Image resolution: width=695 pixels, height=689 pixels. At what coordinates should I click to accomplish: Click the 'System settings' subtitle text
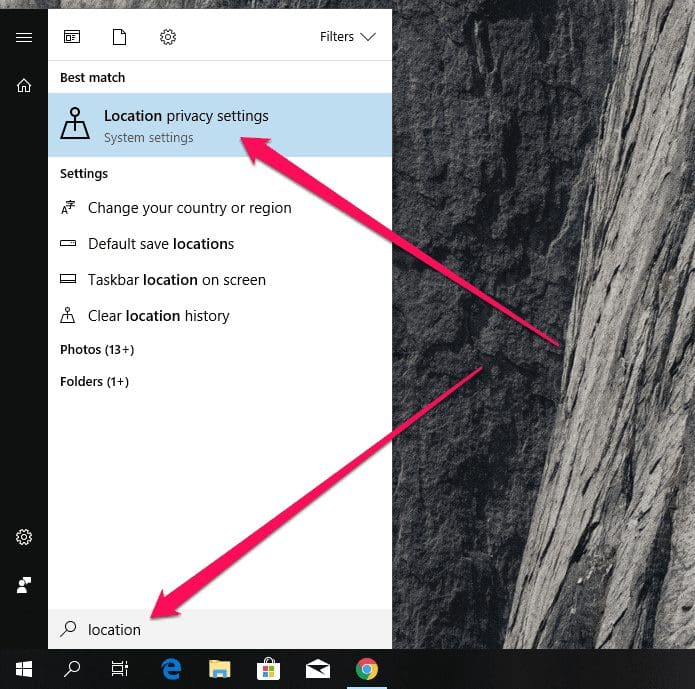(148, 138)
